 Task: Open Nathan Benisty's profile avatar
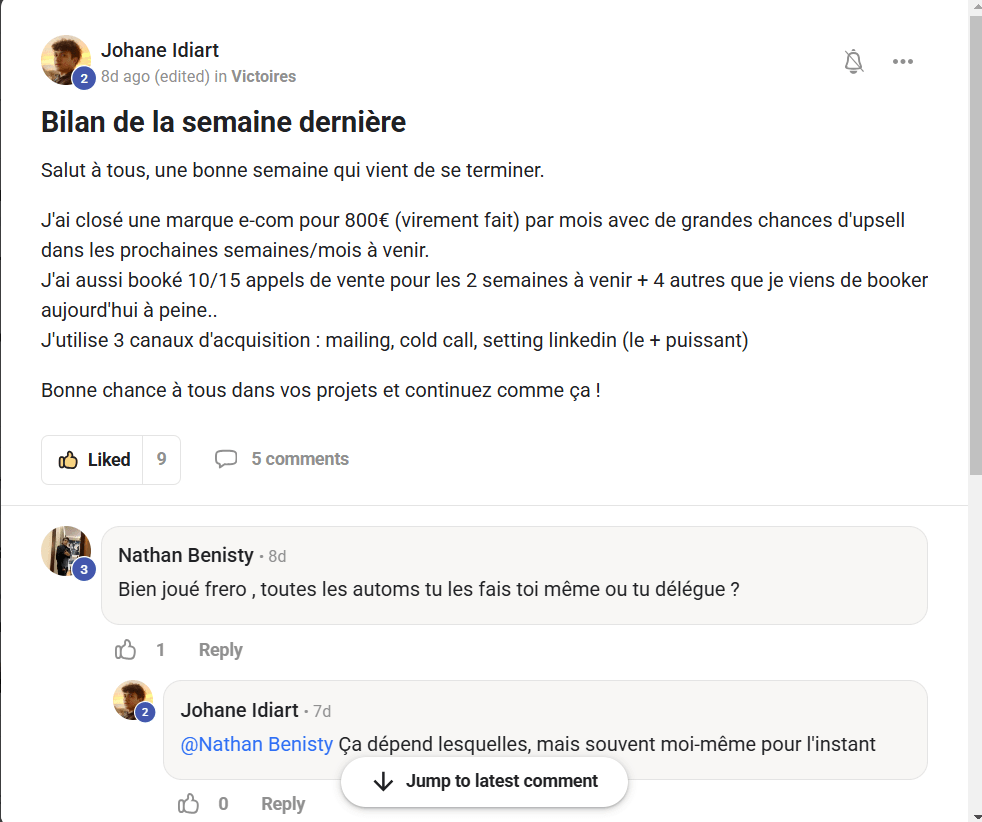coord(66,551)
